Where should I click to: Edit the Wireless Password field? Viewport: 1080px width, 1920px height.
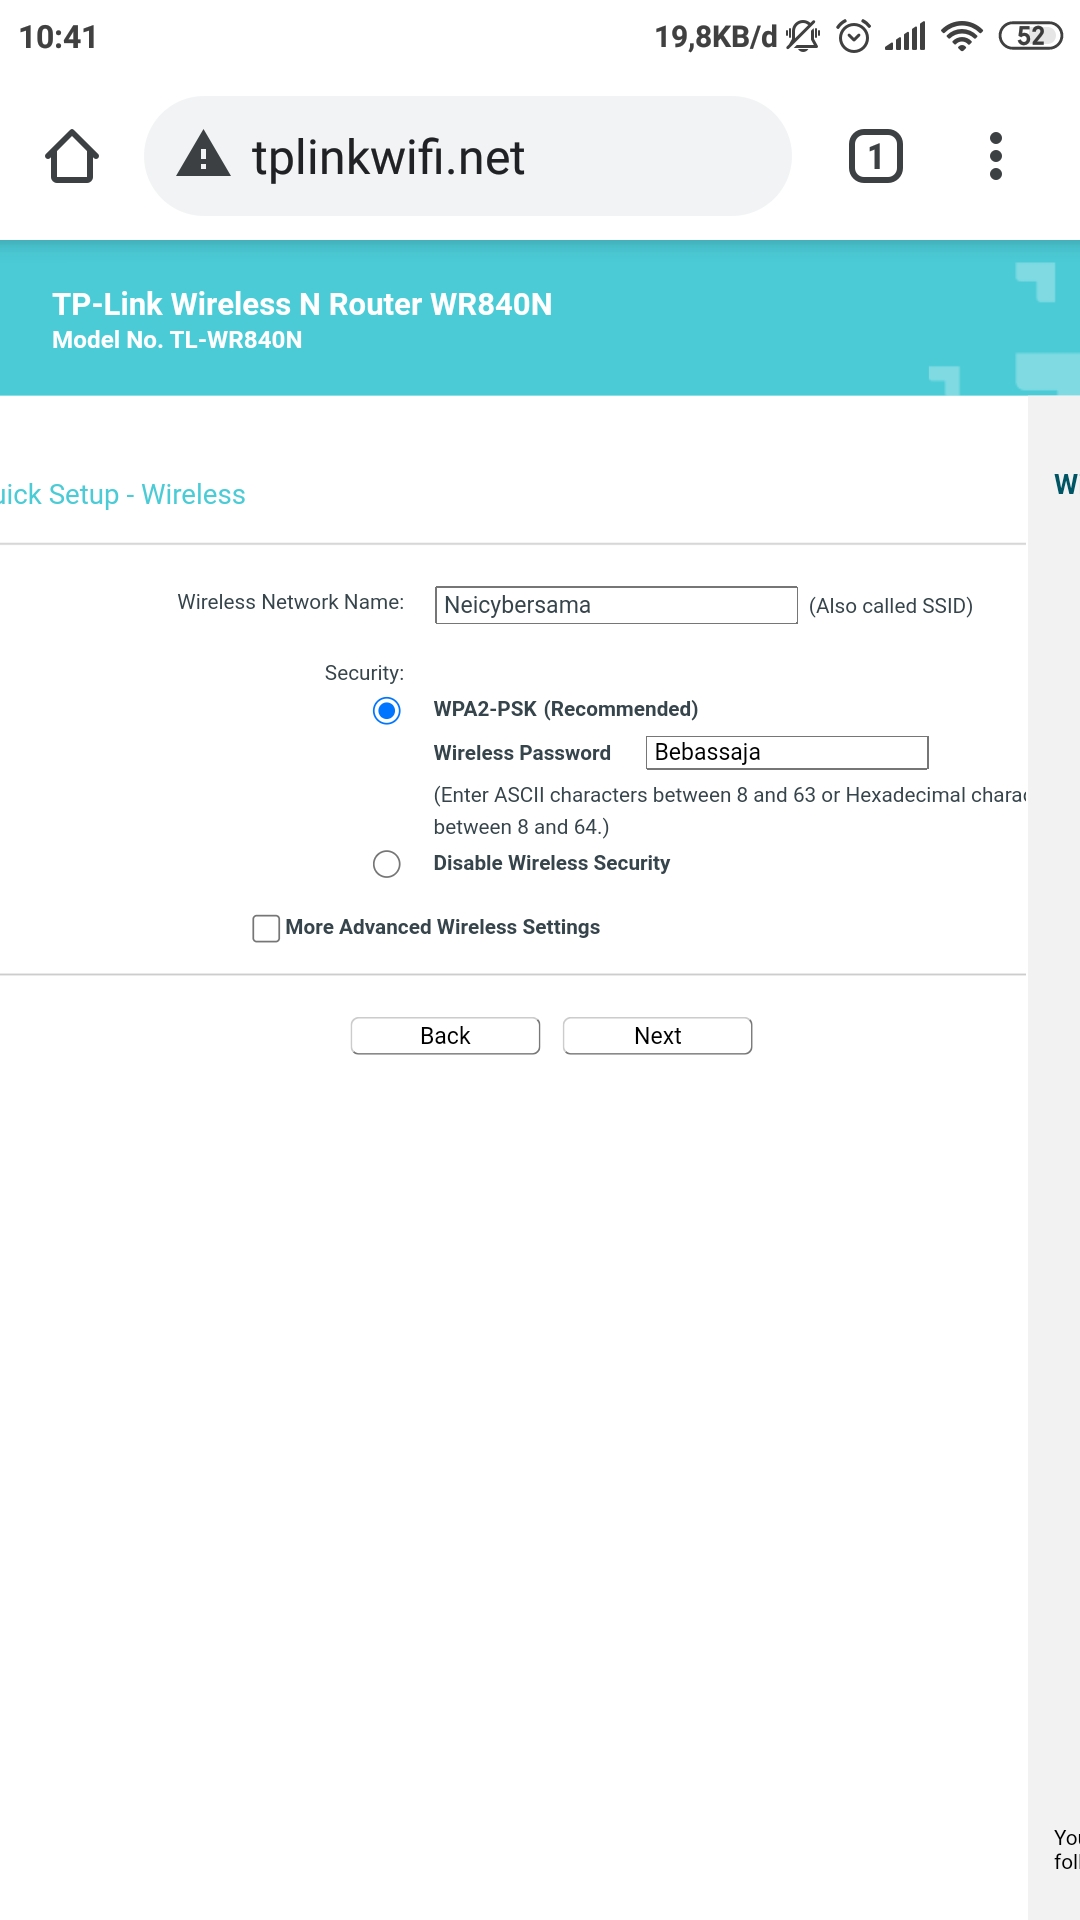click(x=787, y=752)
